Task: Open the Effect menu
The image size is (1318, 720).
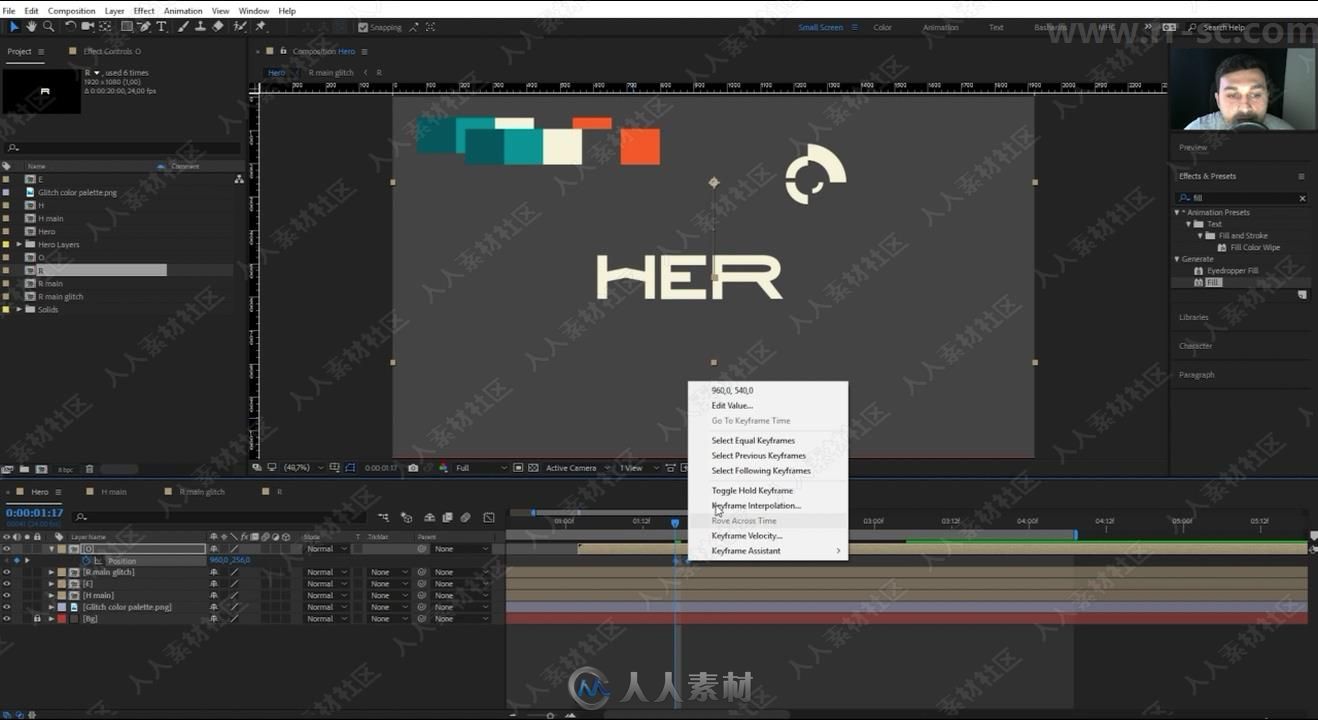Action: pyautogui.click(x=144, y=11)
